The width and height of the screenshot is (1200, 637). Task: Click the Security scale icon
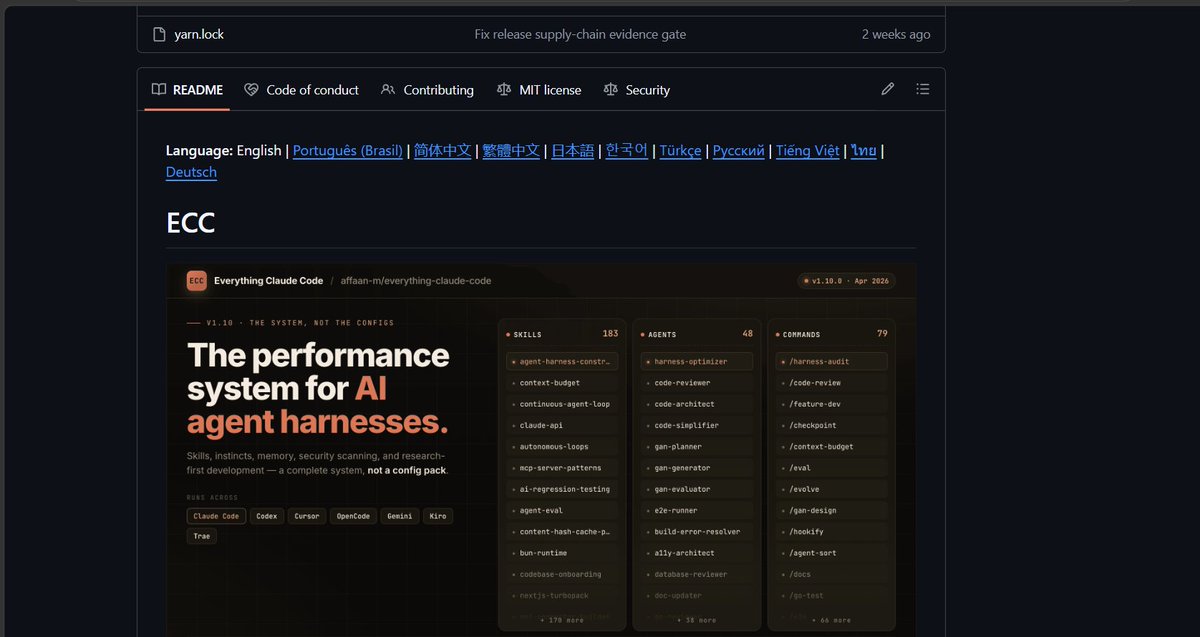[x=611, y=90]
